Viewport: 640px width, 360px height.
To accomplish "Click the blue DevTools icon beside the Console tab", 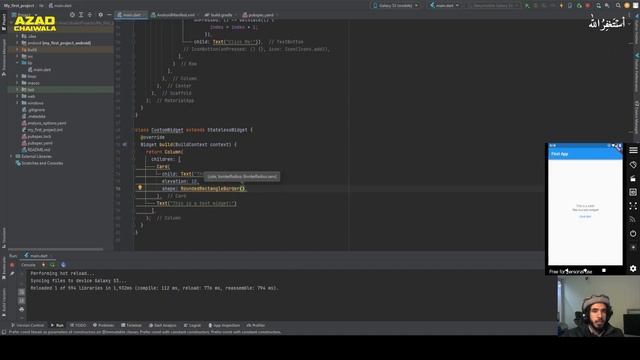I will (x=63, y=265).
